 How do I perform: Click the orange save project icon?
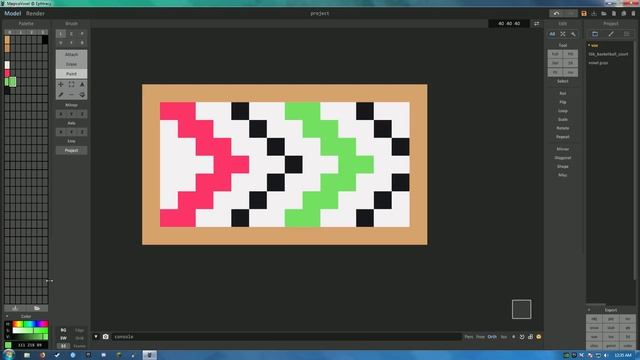click(584, 13)
